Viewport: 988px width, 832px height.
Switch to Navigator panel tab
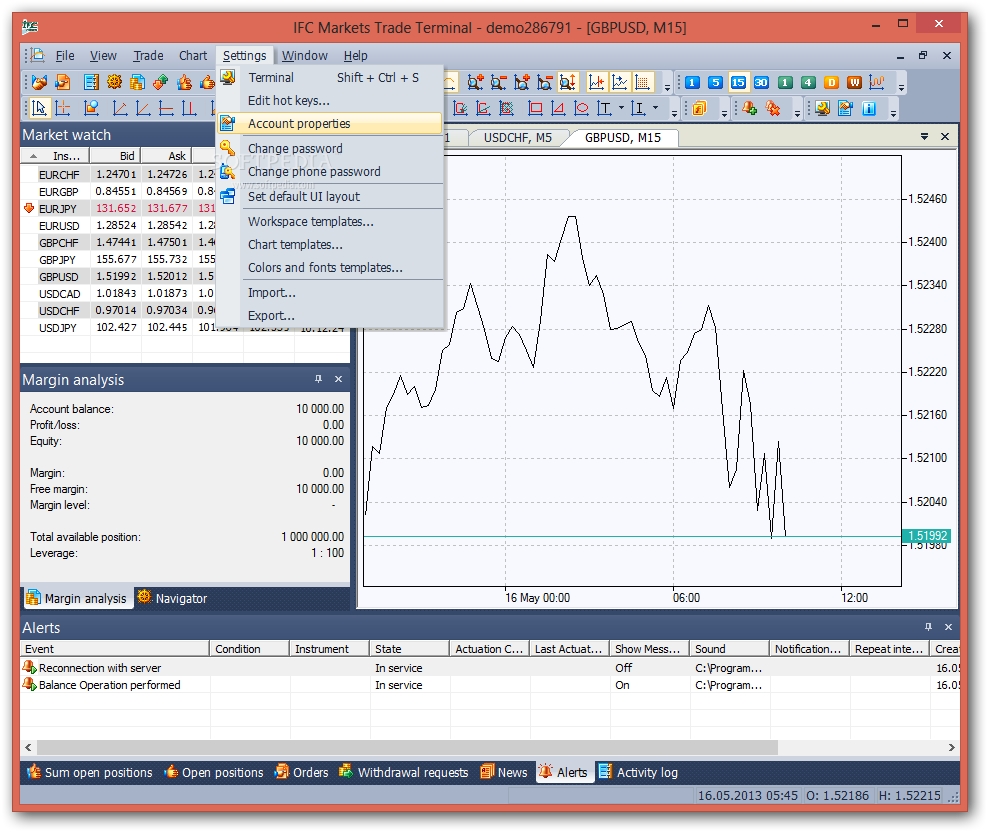172,598
